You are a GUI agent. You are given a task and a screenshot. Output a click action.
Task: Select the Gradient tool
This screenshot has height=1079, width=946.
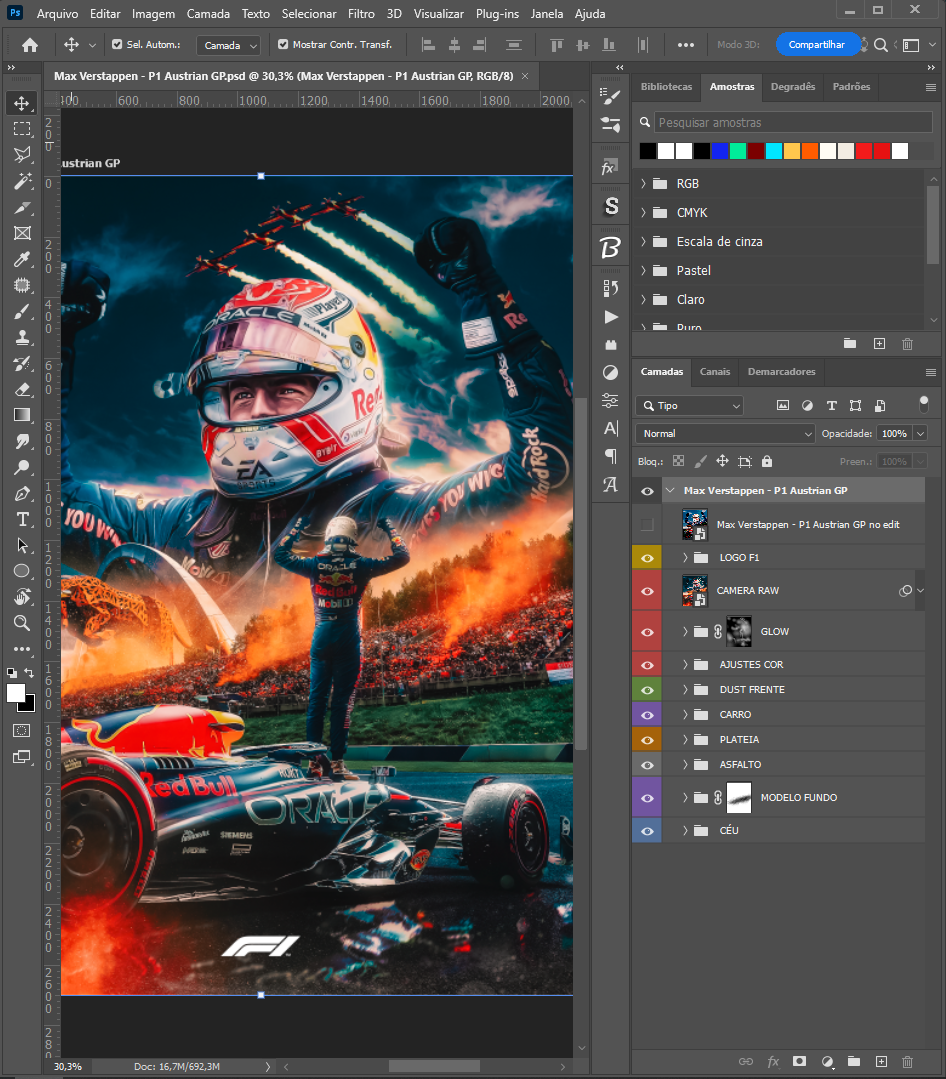22,415
